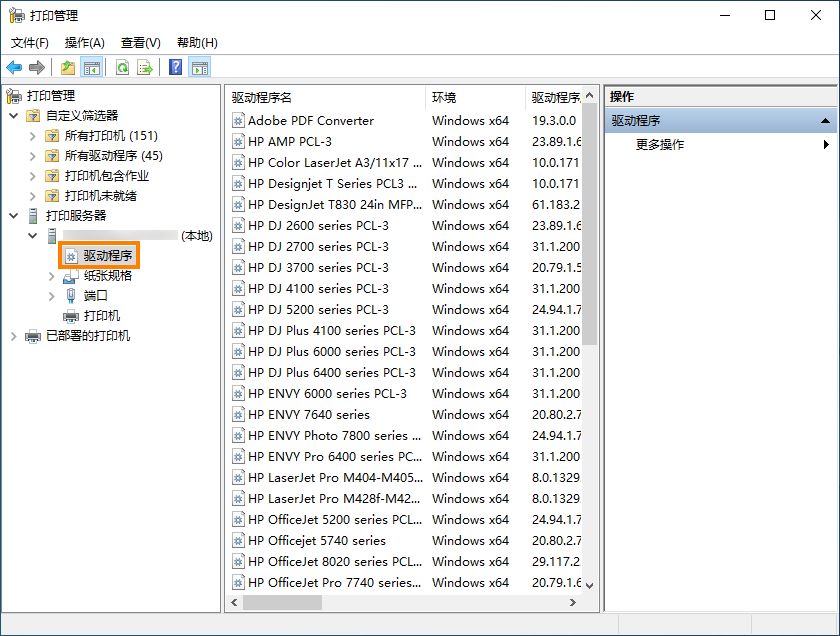Open the 操作(A) menu
Image resolution: width=840 pixels, height=636 pixels.
pos(84,43)
